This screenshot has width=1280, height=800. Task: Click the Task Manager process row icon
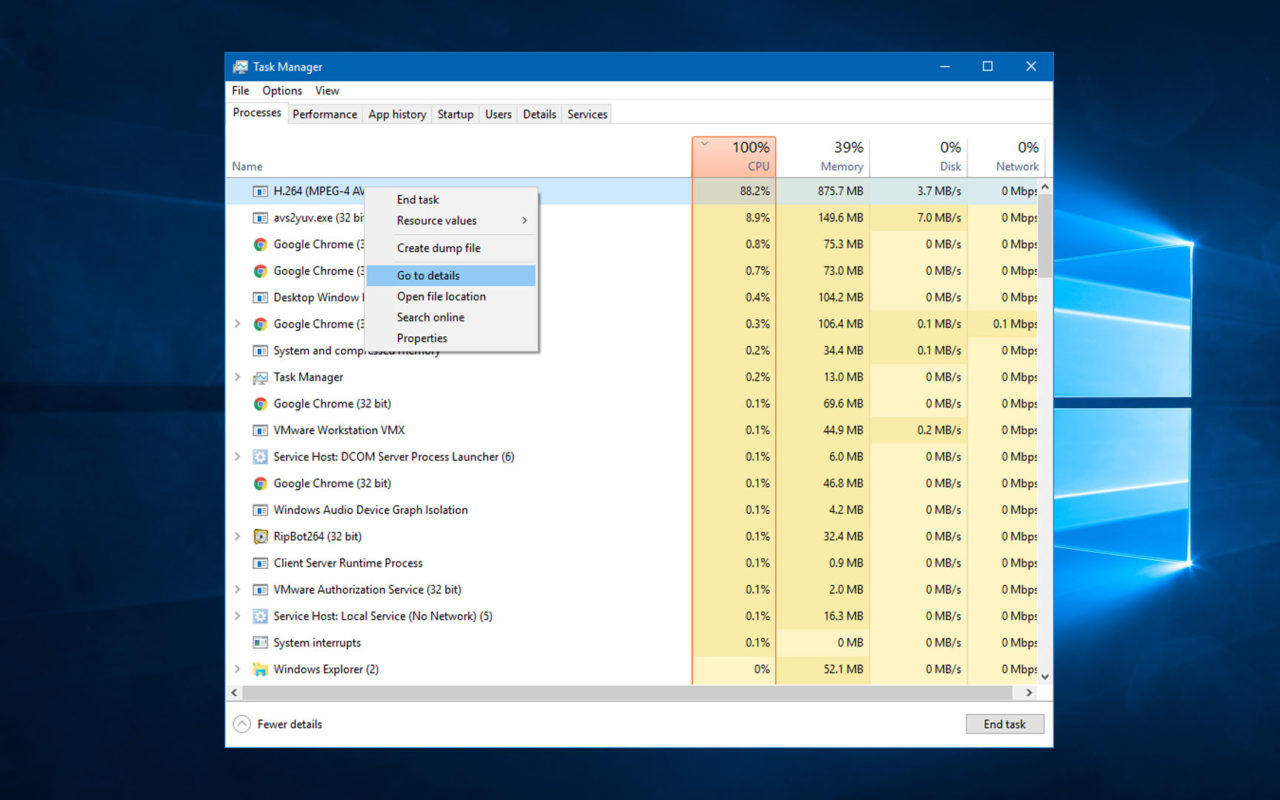(260, 378)
